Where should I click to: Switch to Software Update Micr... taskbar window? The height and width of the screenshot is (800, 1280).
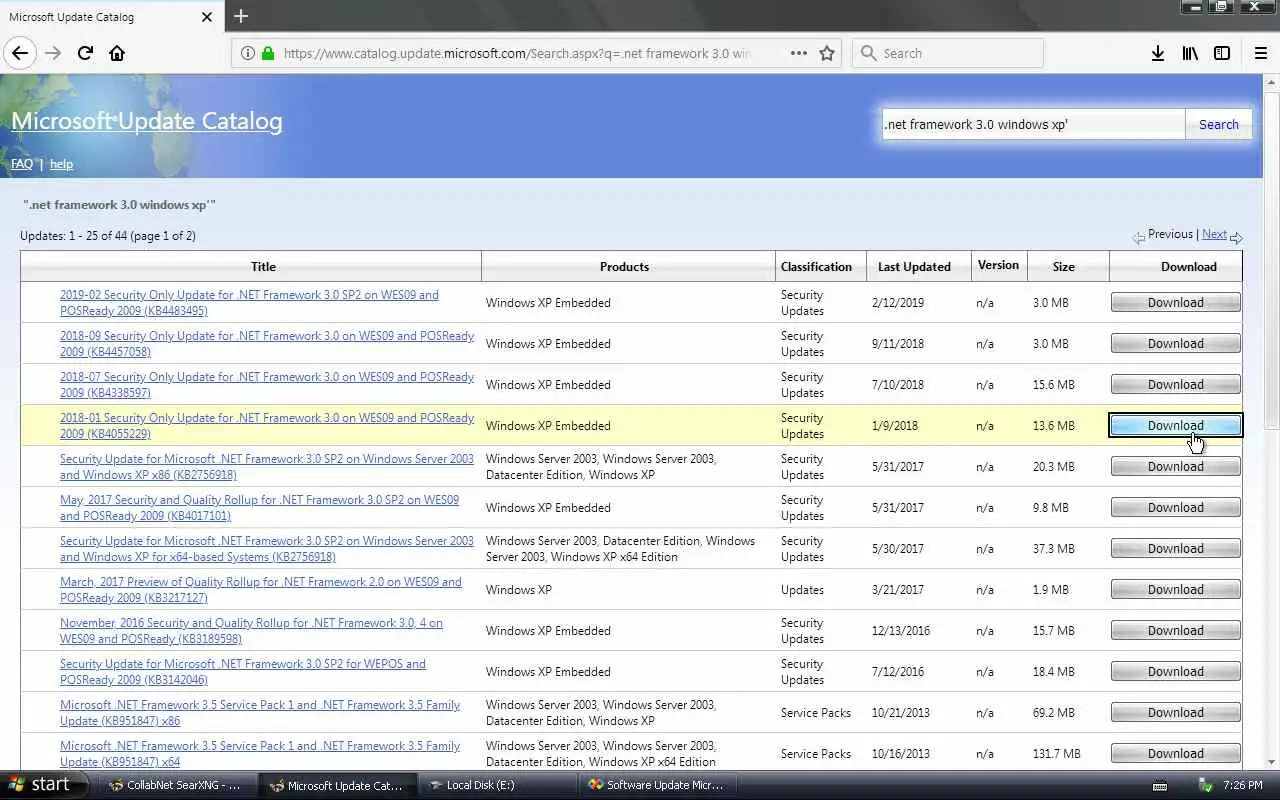(x=656, y=785)
